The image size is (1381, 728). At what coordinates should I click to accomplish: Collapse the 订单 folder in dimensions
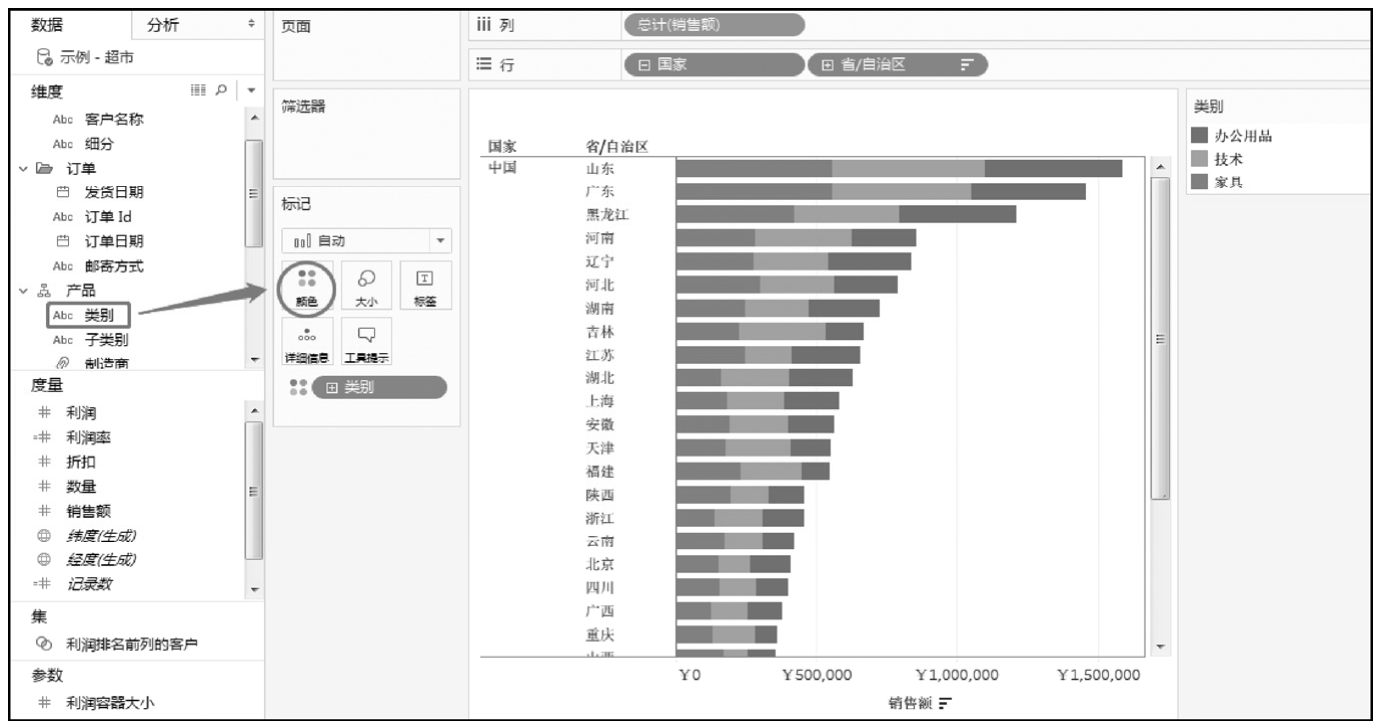[x=24, y=168]
